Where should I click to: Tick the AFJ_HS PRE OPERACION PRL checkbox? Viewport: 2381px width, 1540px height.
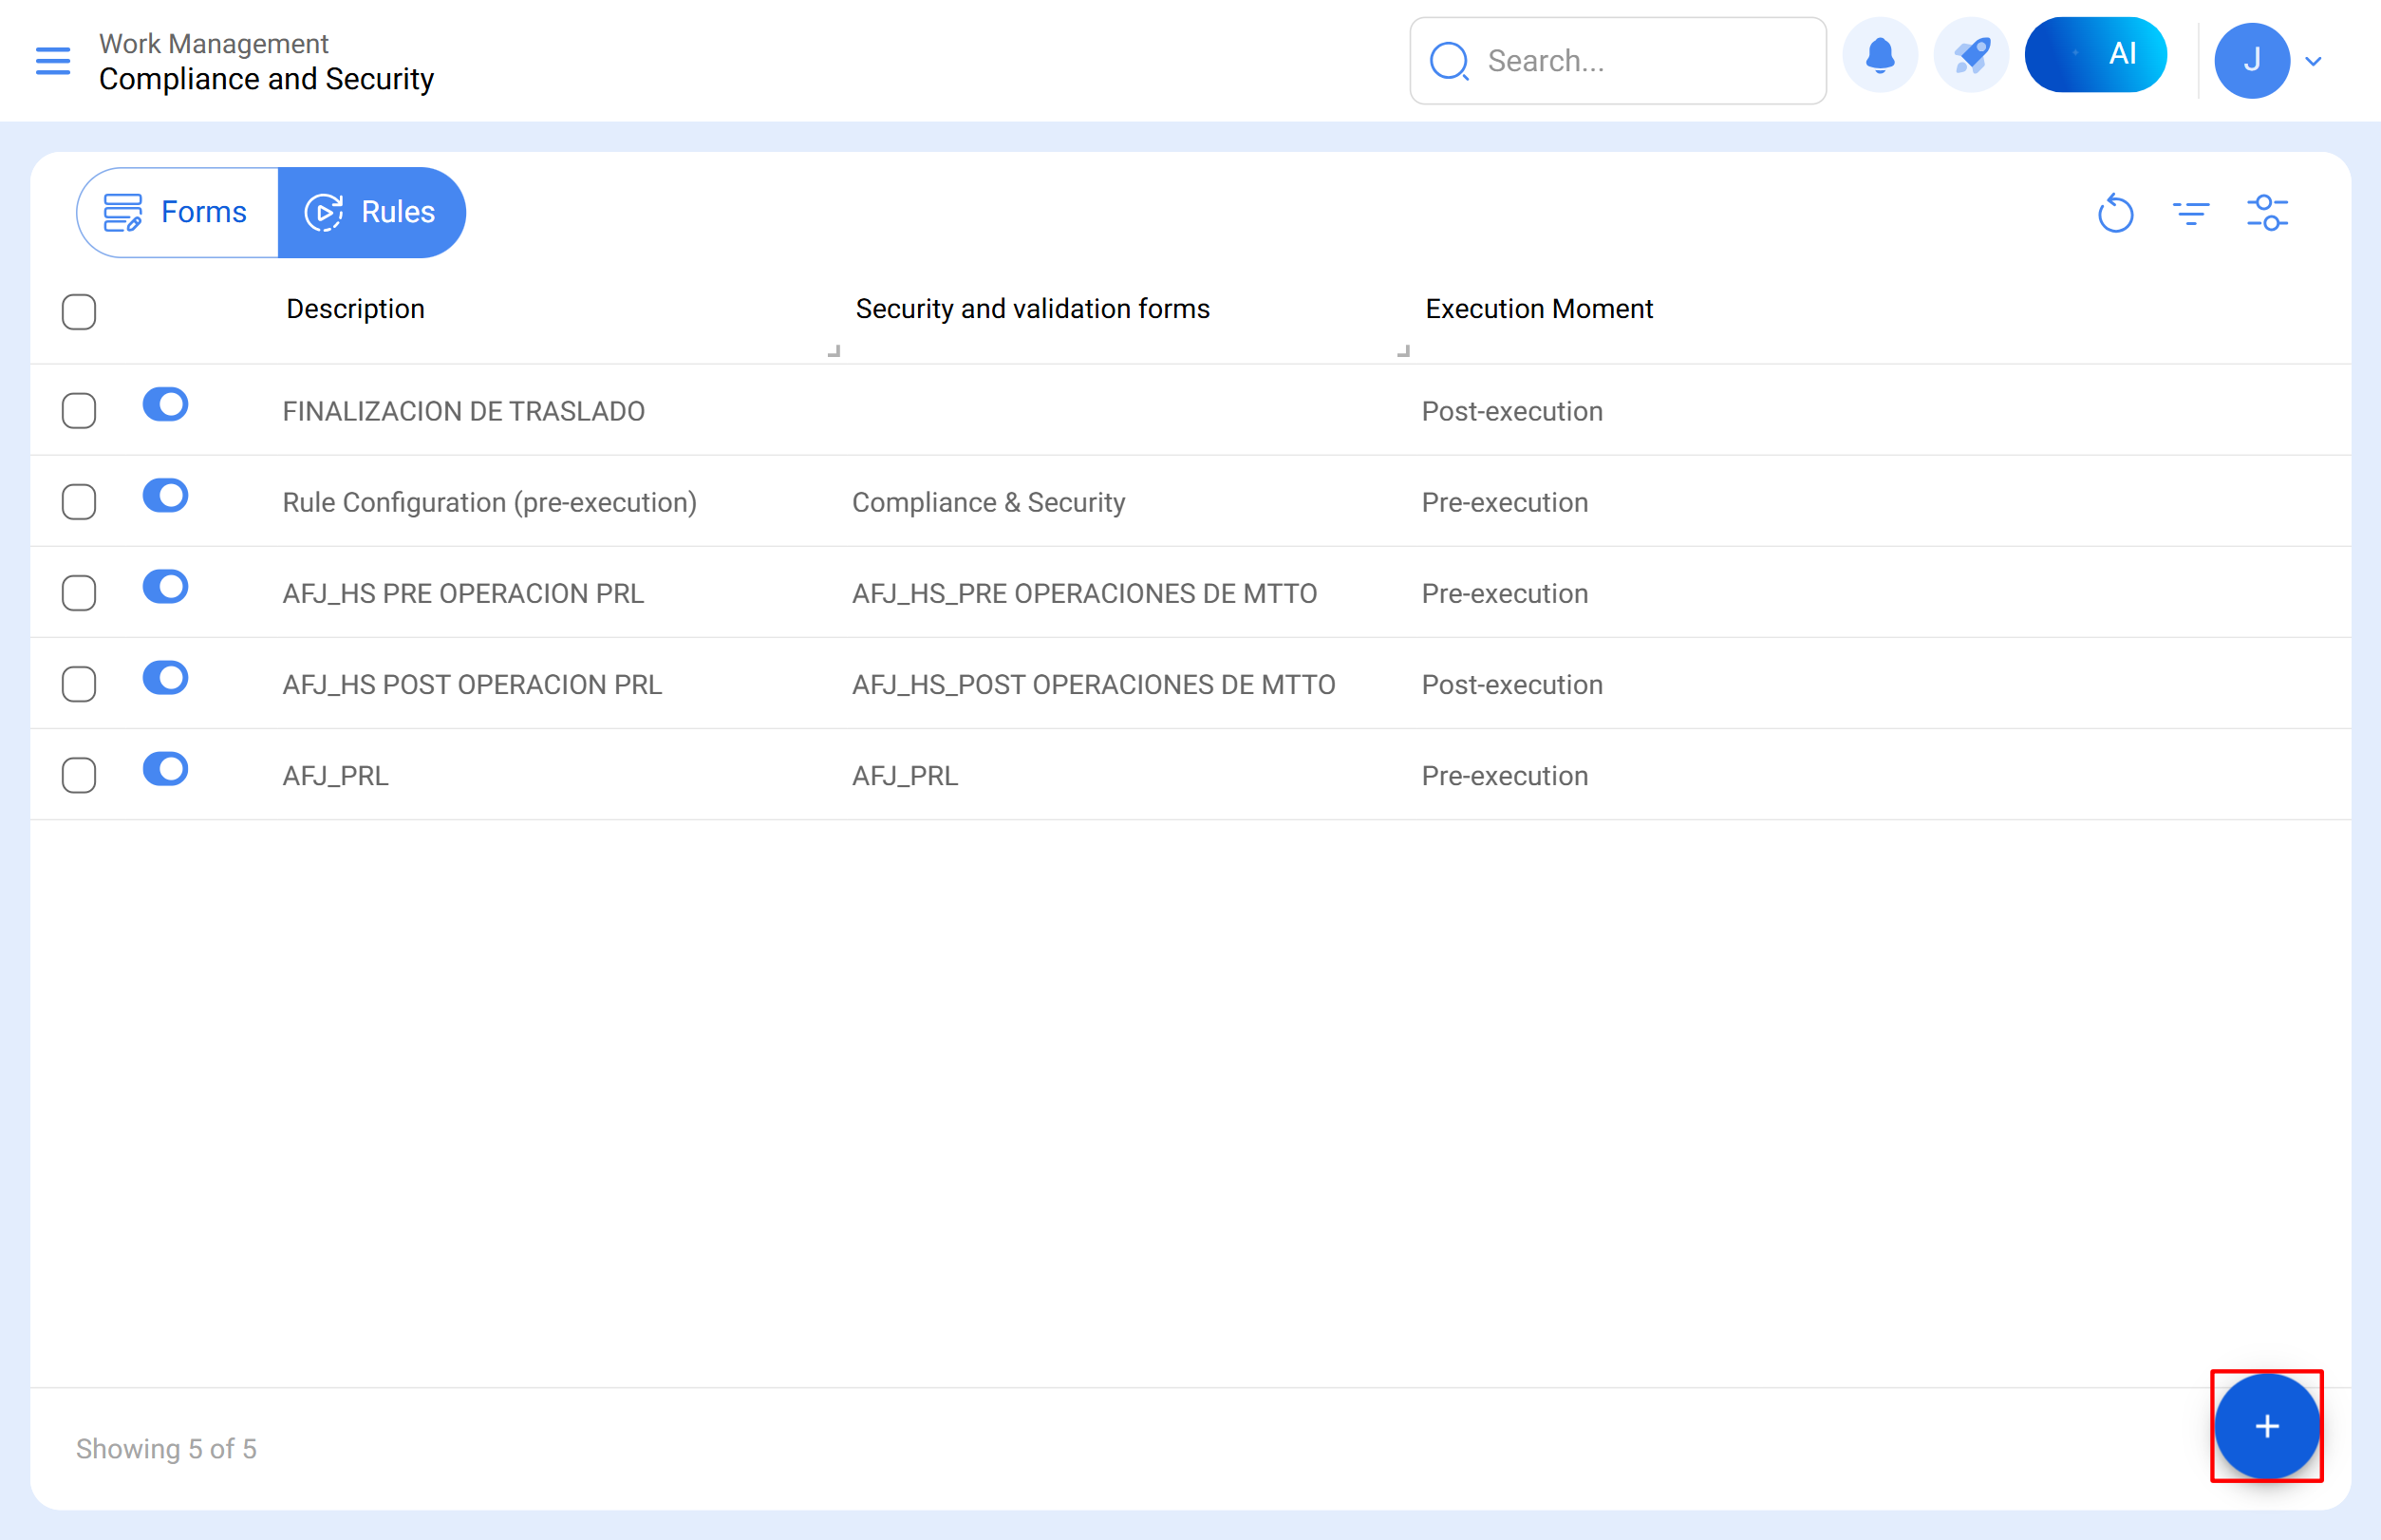(79, 593)
